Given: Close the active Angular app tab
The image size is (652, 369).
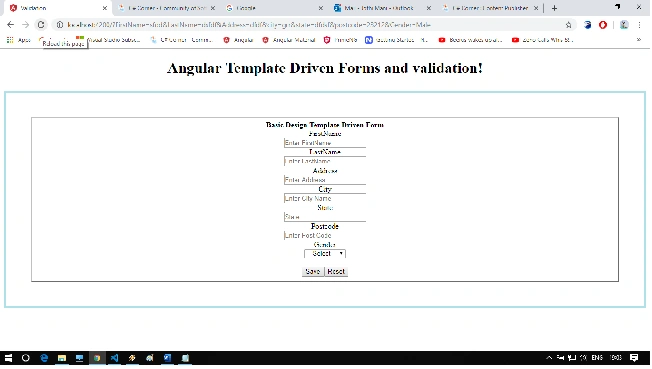Looking at the screenshot, I should pyautogui.click(x=105, y=8).
